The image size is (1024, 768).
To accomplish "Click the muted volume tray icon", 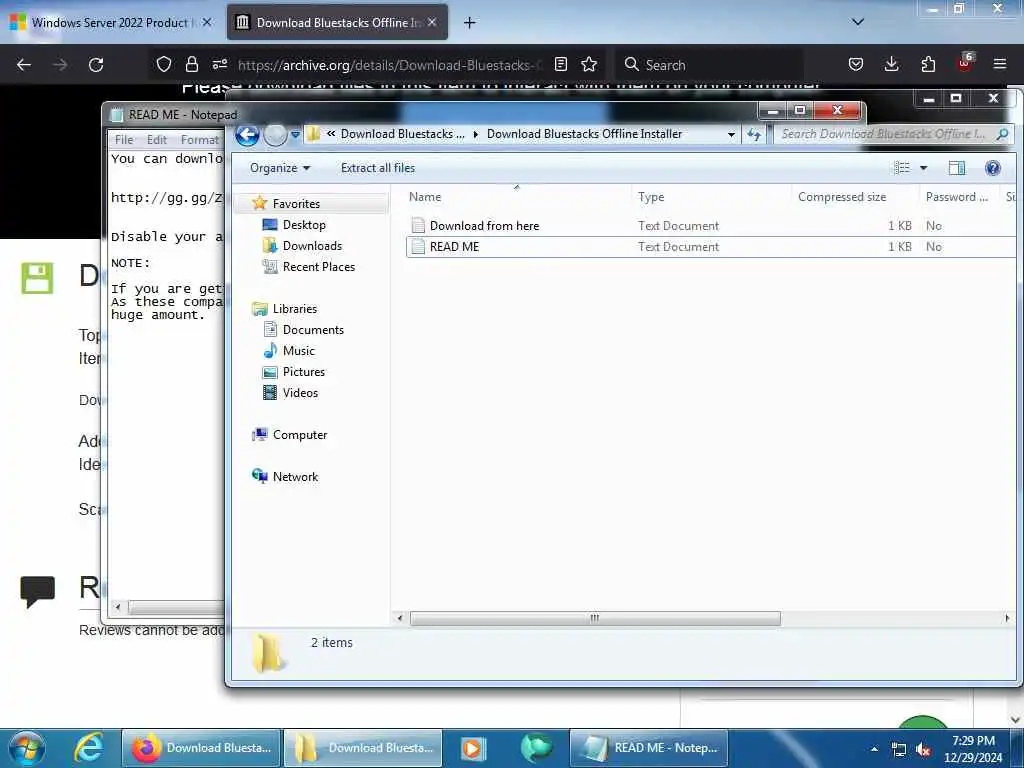I will point(923,750).
